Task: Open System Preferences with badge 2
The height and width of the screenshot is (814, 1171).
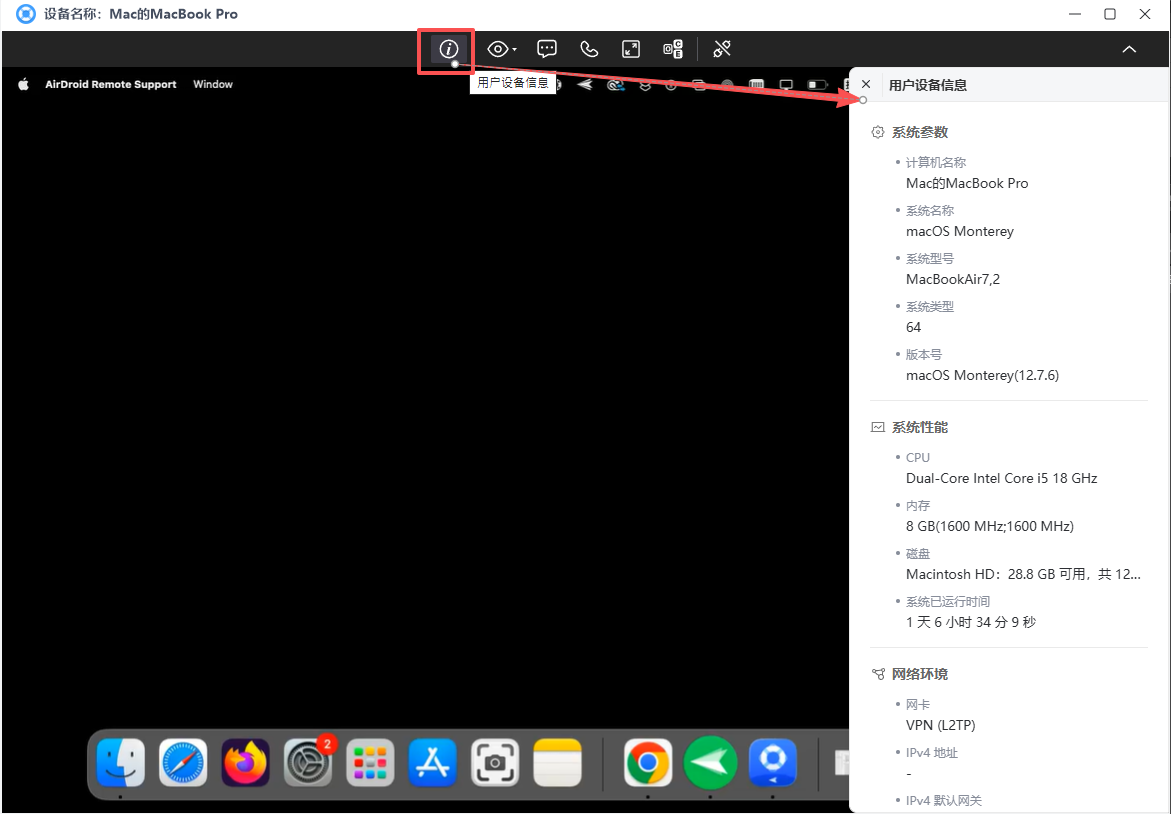Action: (308, 762)
